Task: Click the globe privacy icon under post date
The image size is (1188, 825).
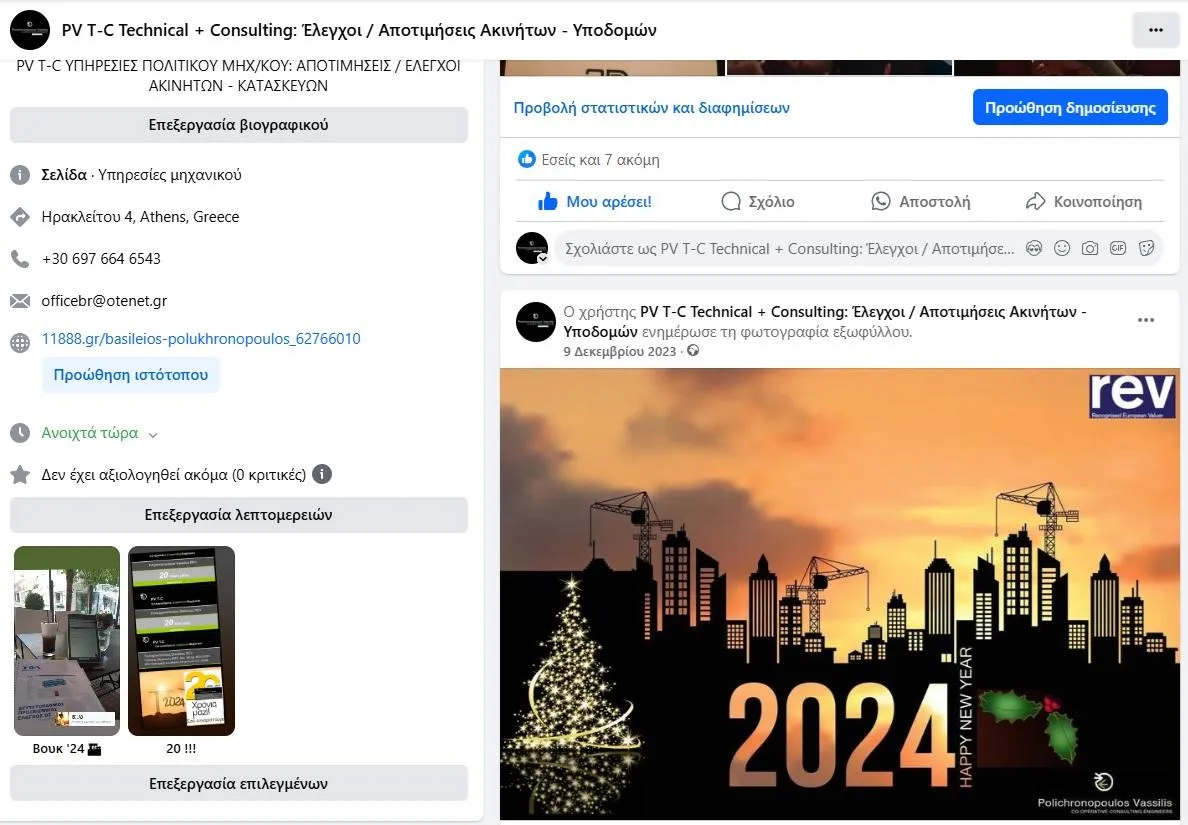Action: point(693,351)
